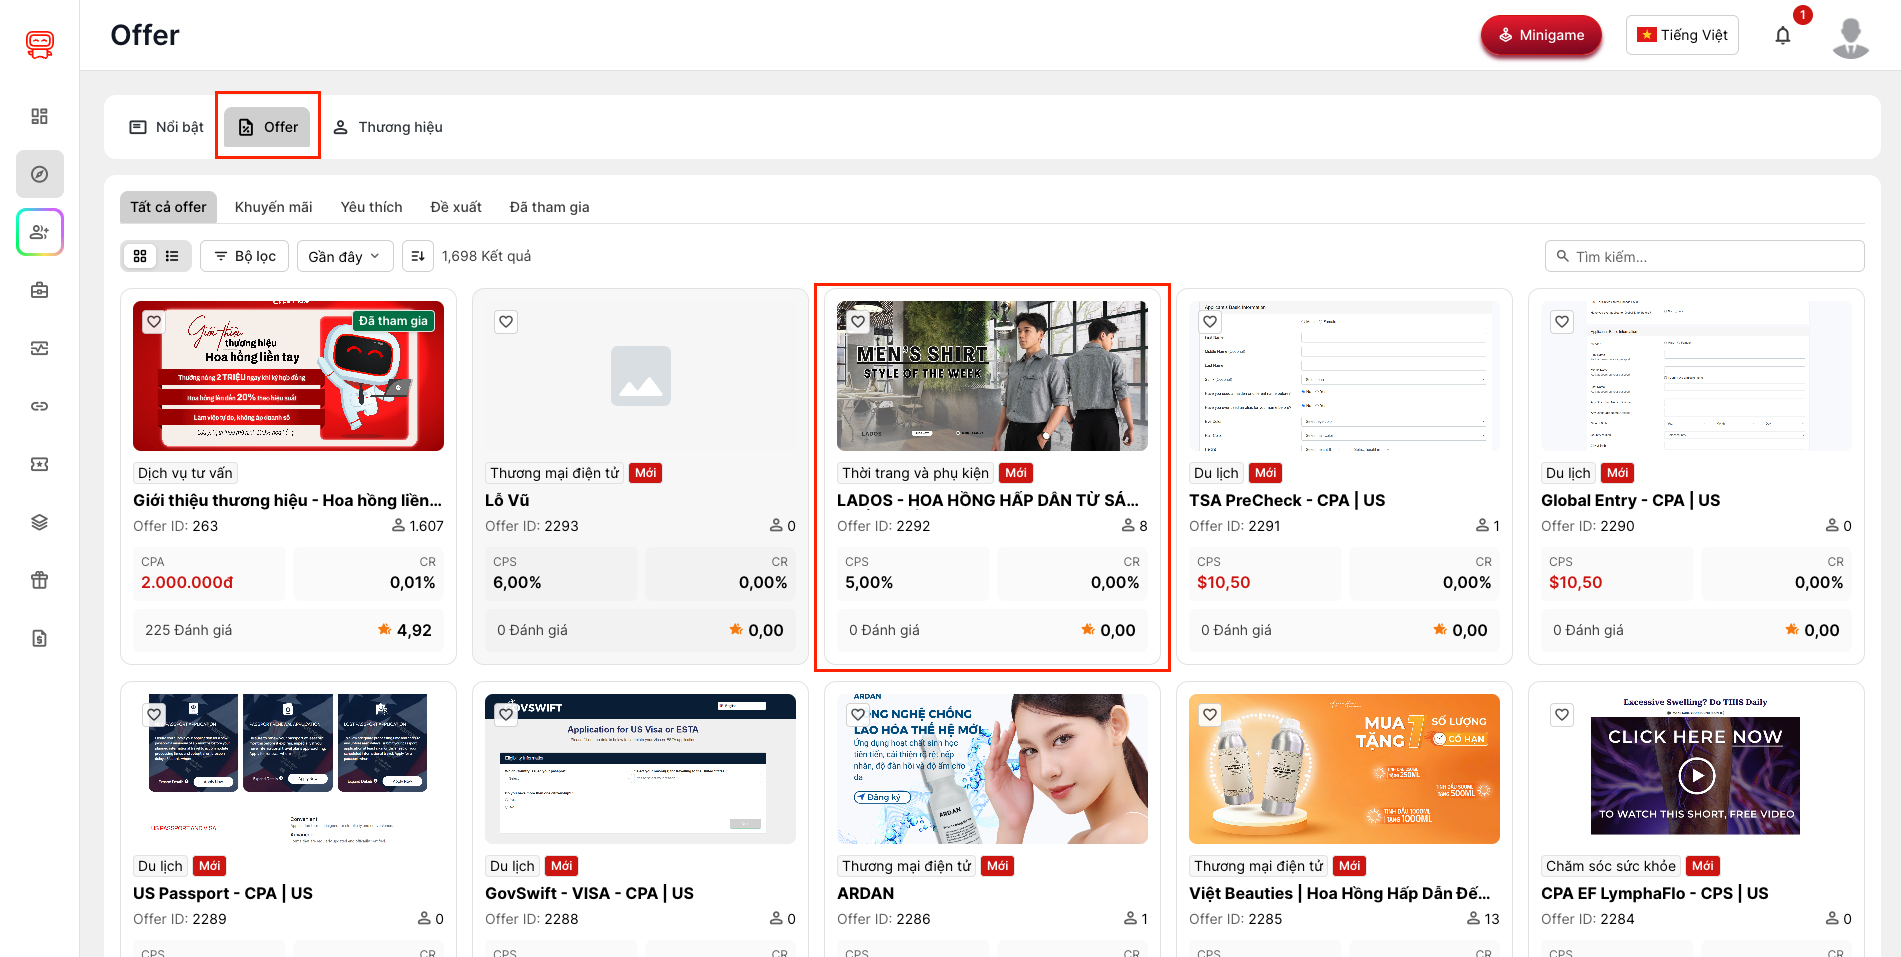Screen dimensions: 1901x957
Task: Switch to Thương hiệu tab
Action: pos(388,127)
